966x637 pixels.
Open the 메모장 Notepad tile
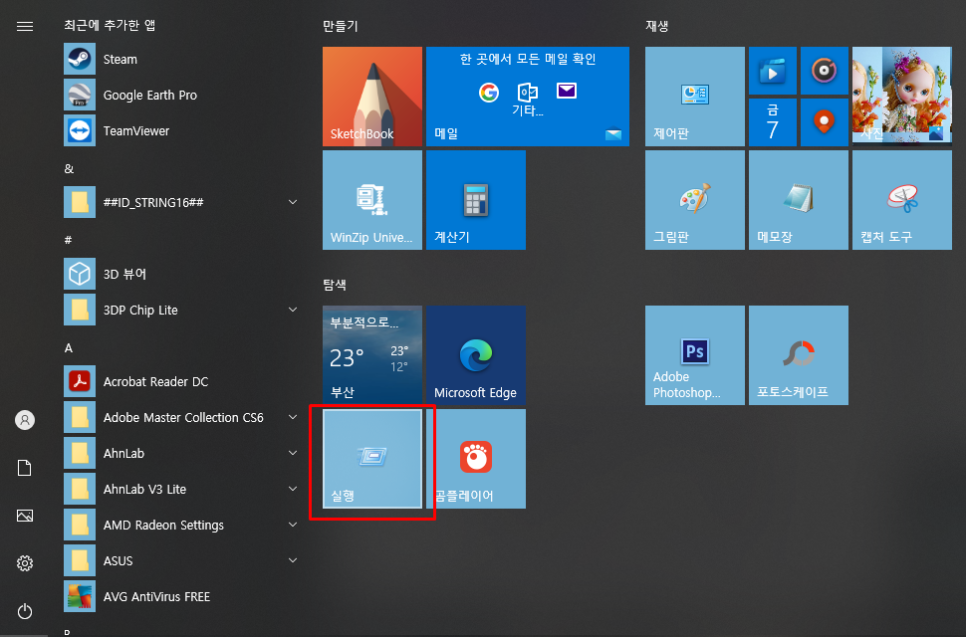tap(798, 200)
